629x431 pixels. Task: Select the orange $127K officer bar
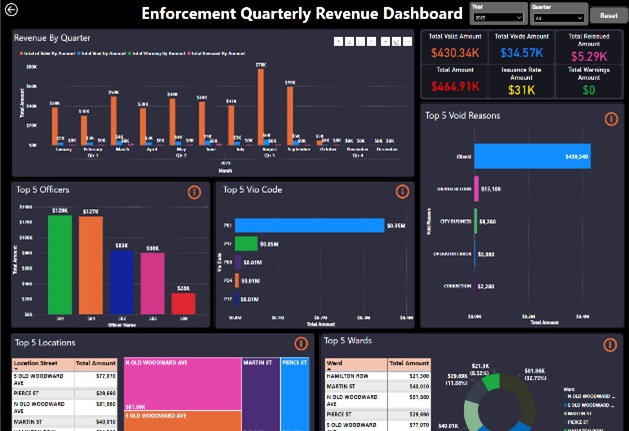91,265
